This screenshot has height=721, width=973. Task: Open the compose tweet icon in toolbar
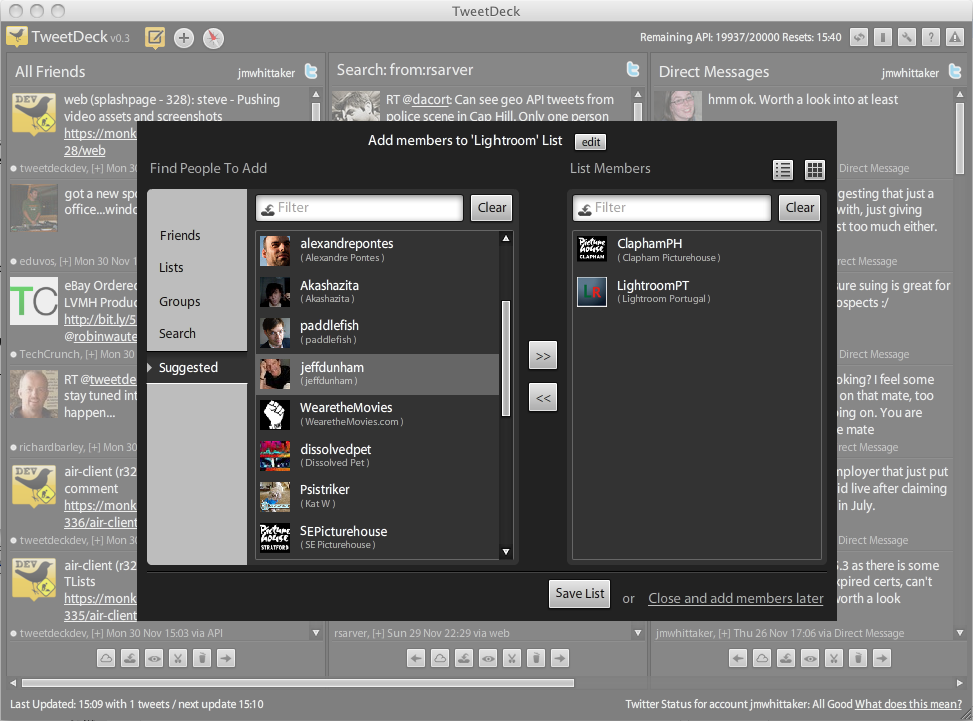(x=155, y=38)
